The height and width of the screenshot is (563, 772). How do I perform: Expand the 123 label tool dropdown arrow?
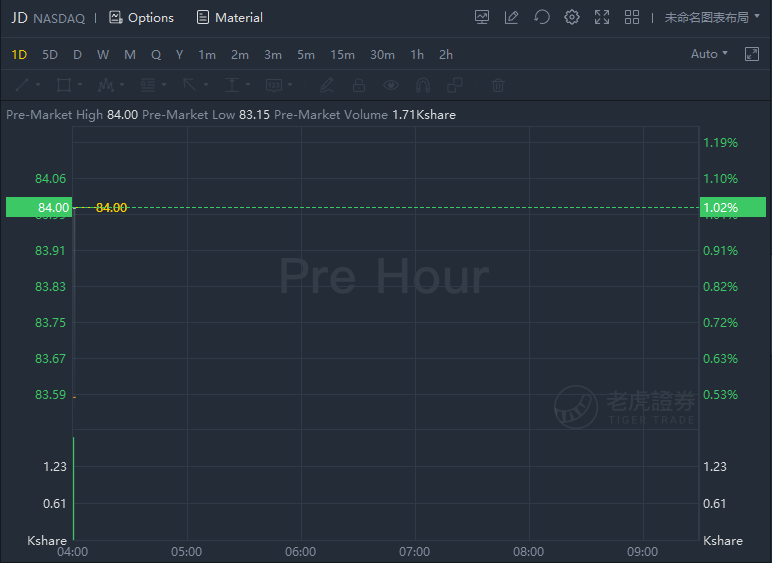290,85
